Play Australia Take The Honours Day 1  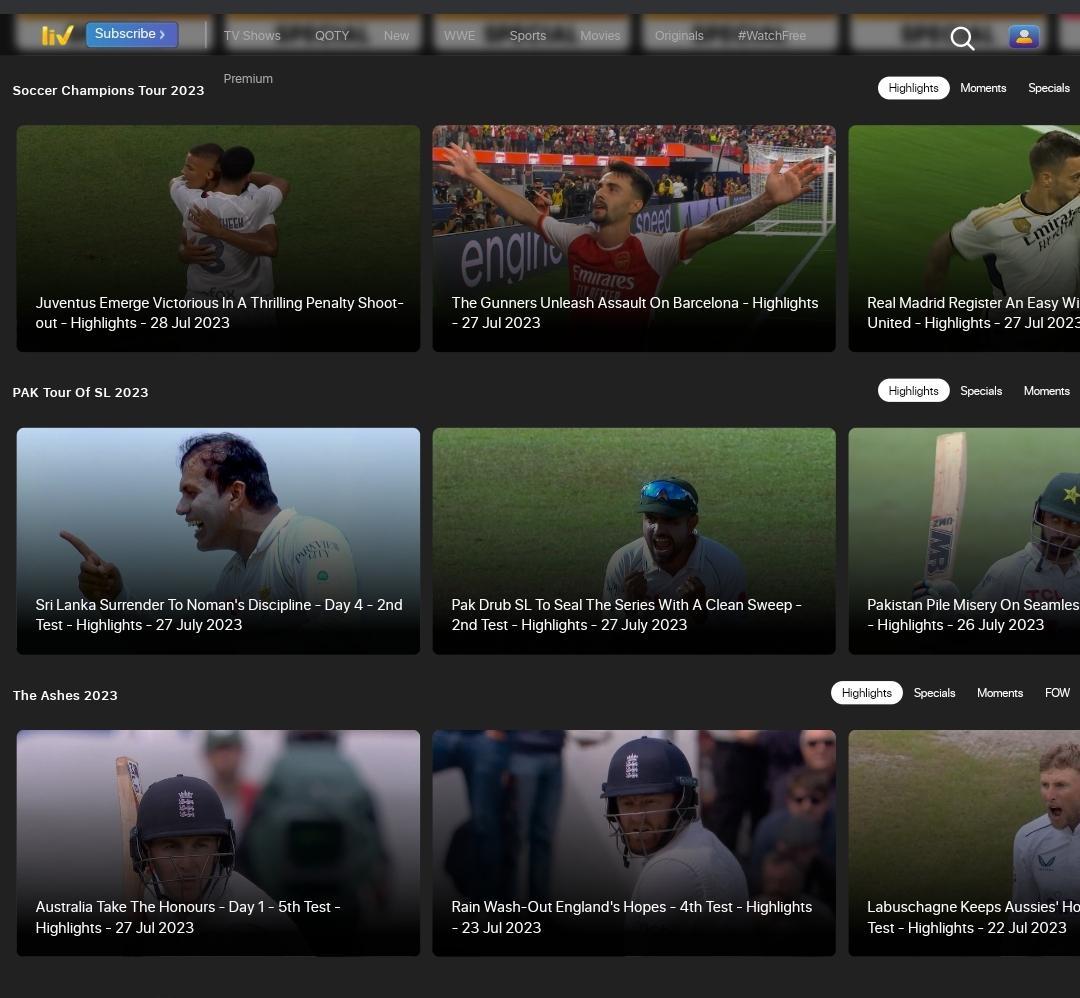pyautogui.click(x=218, y=843)
